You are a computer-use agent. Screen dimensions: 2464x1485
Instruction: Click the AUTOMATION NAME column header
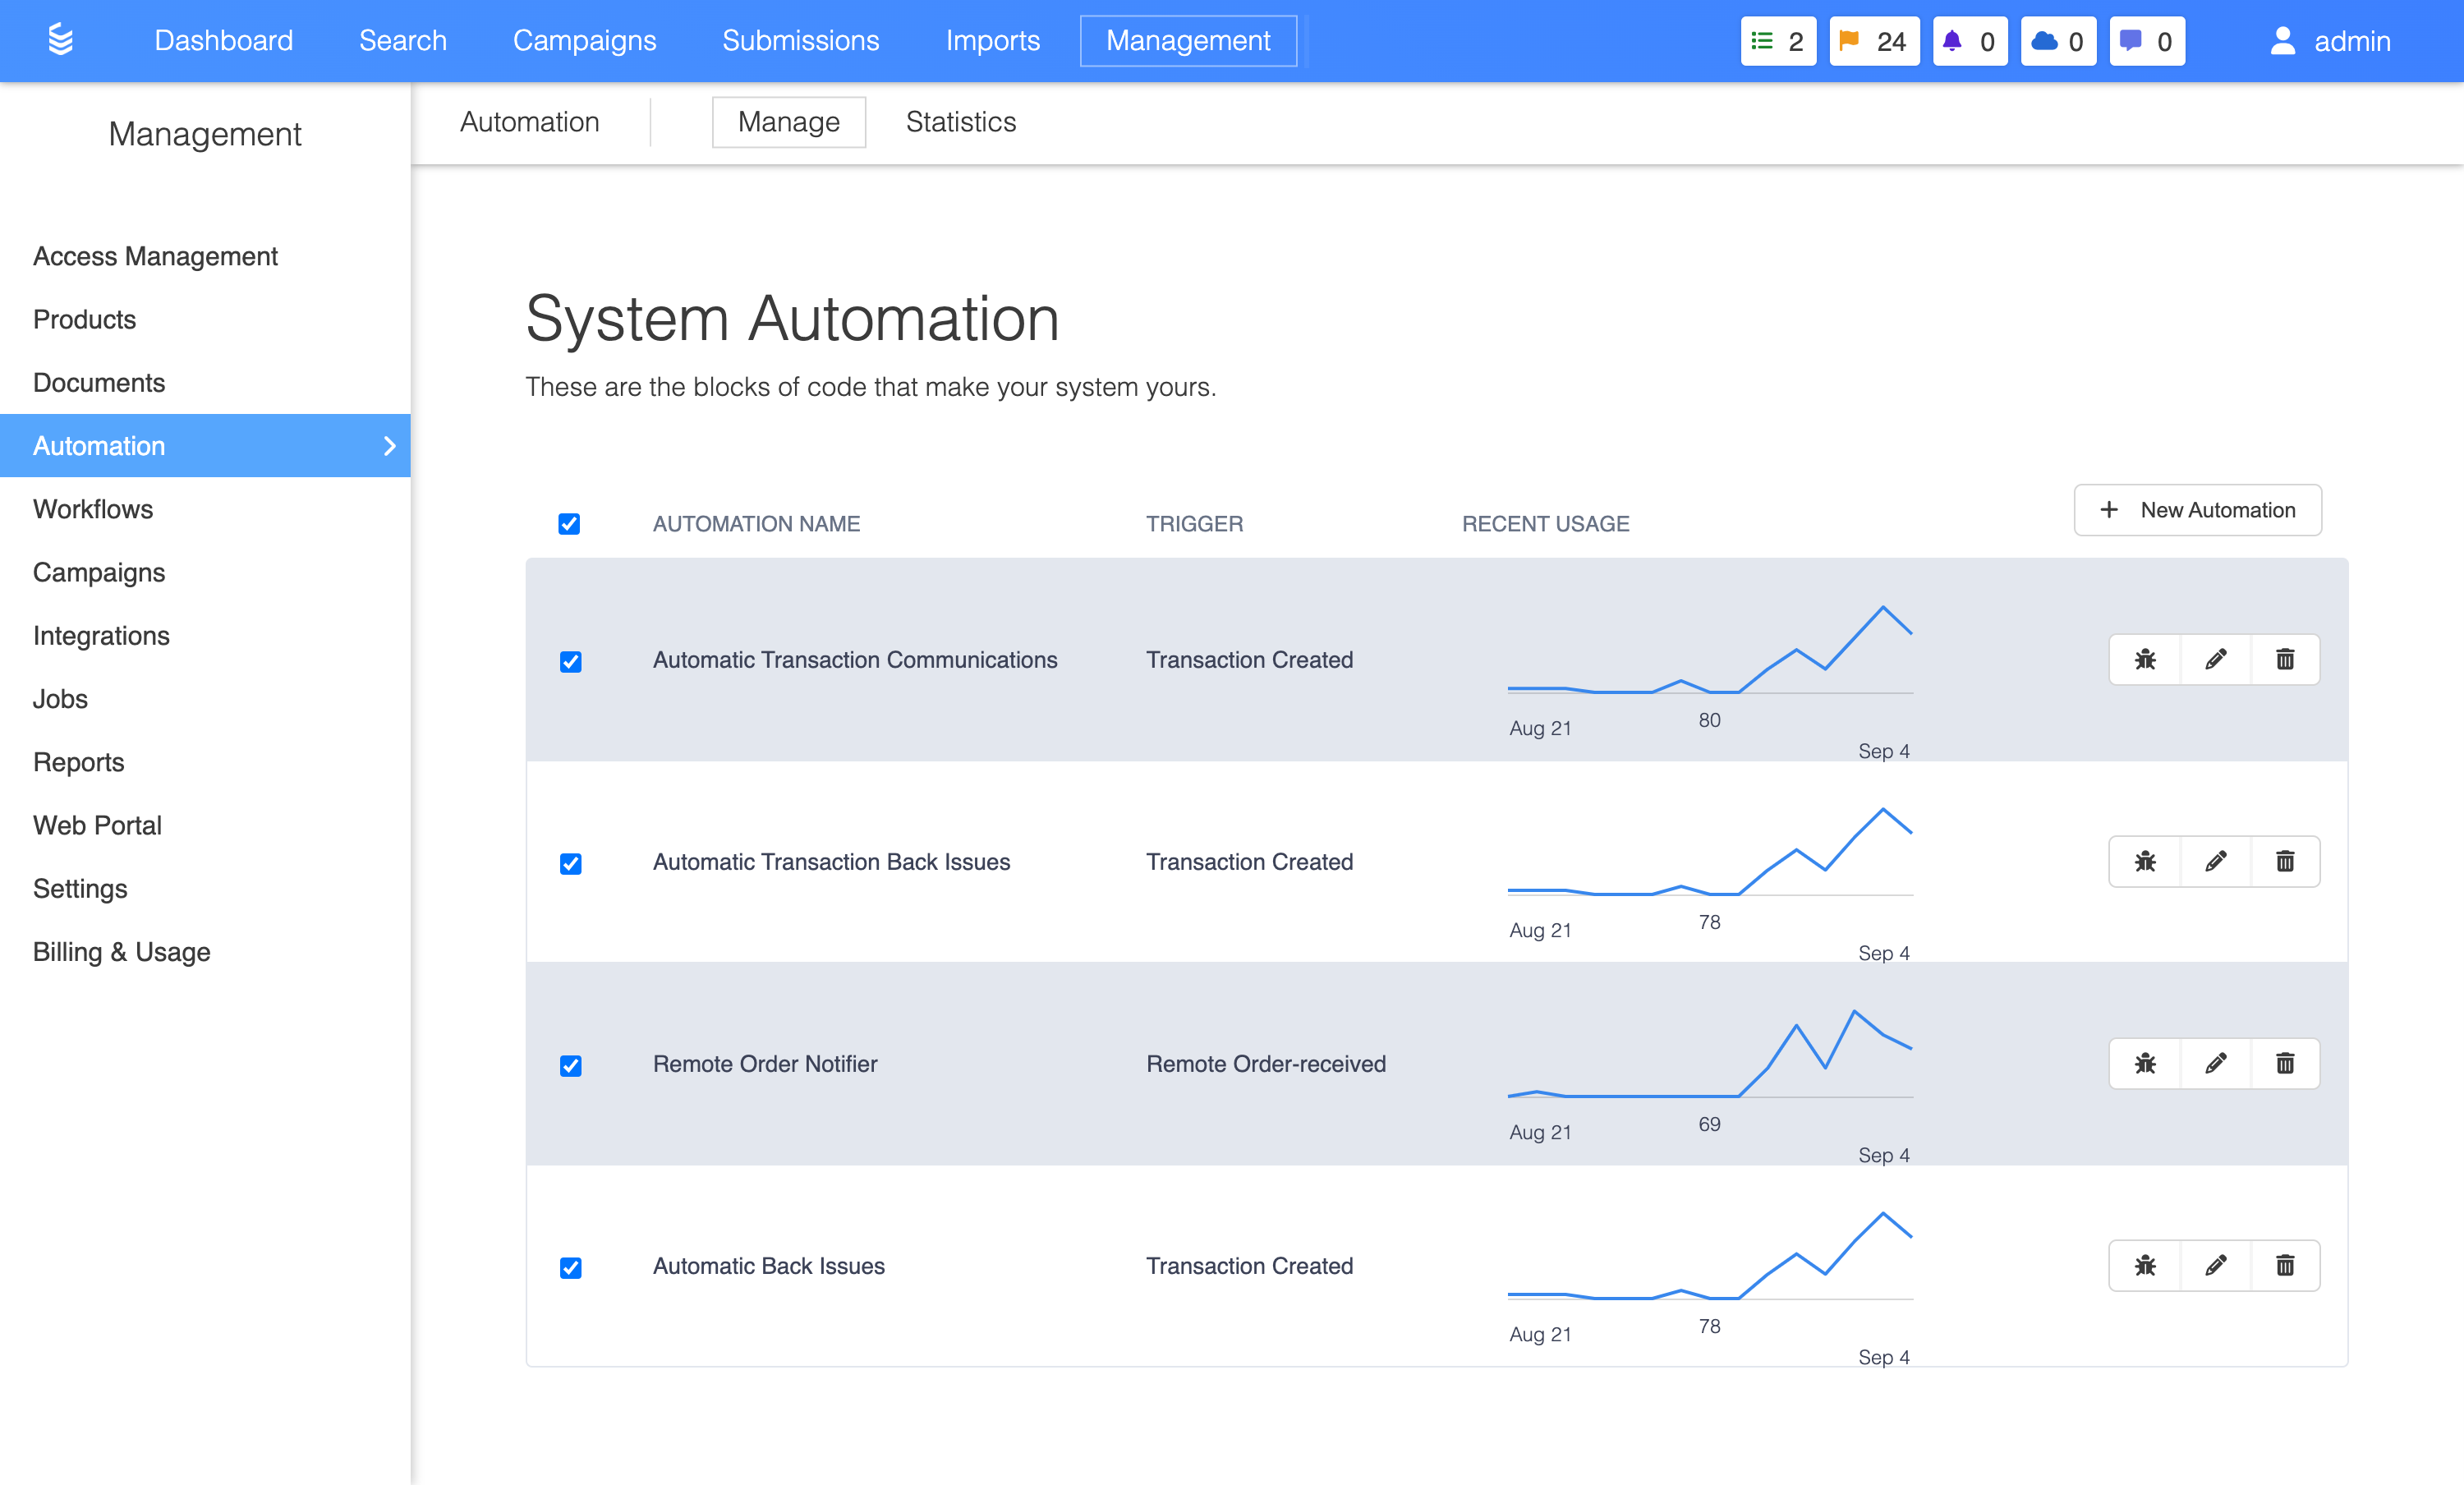(x=756, y=524)
